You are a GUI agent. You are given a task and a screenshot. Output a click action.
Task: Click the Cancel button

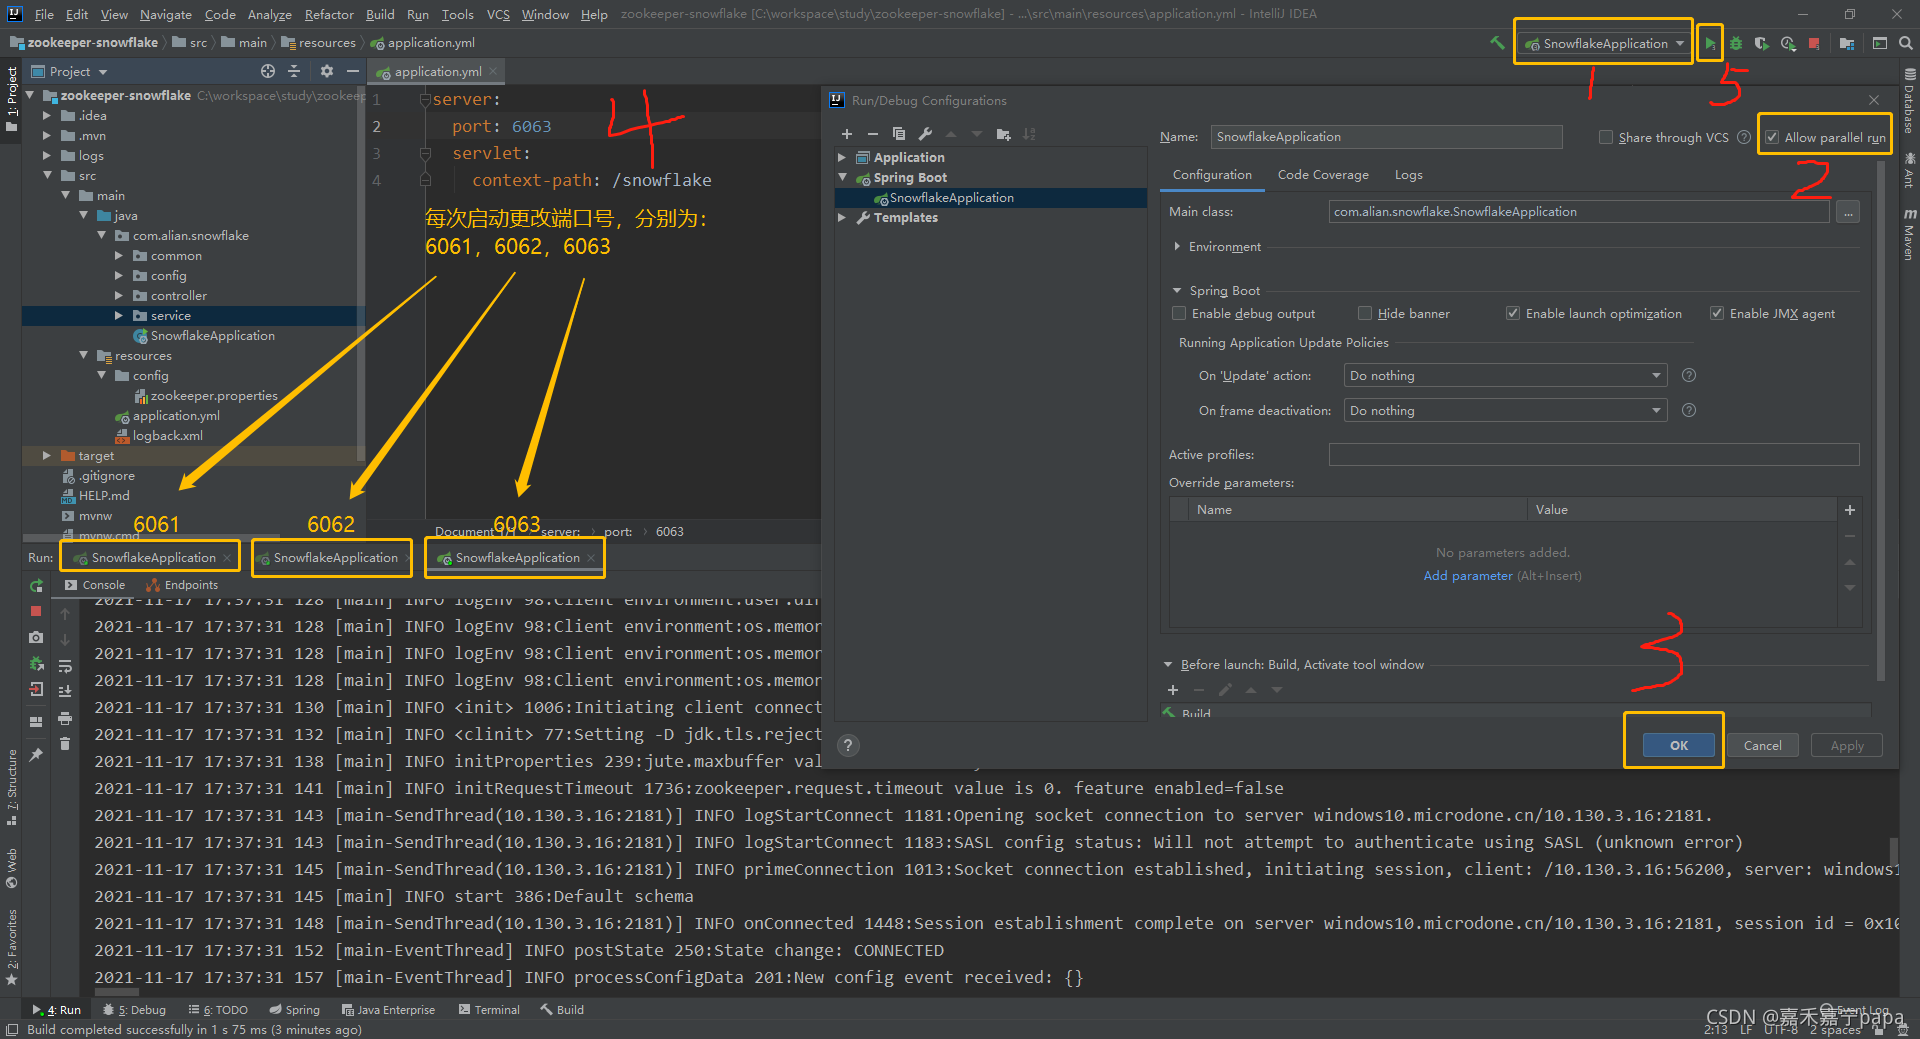[x=1762, y=745]
